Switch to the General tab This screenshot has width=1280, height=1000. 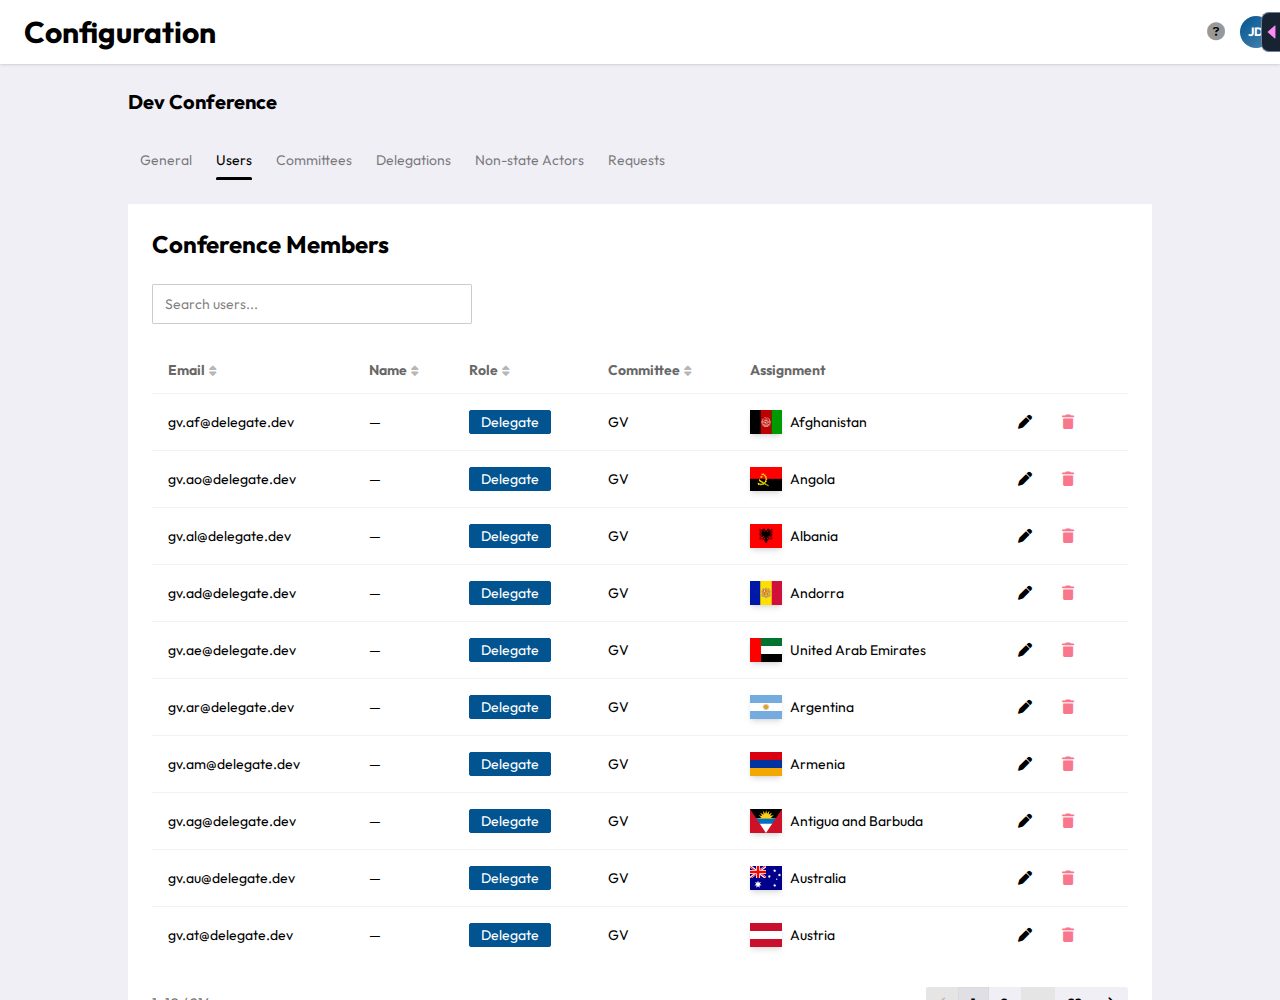(x=166, y=160)
